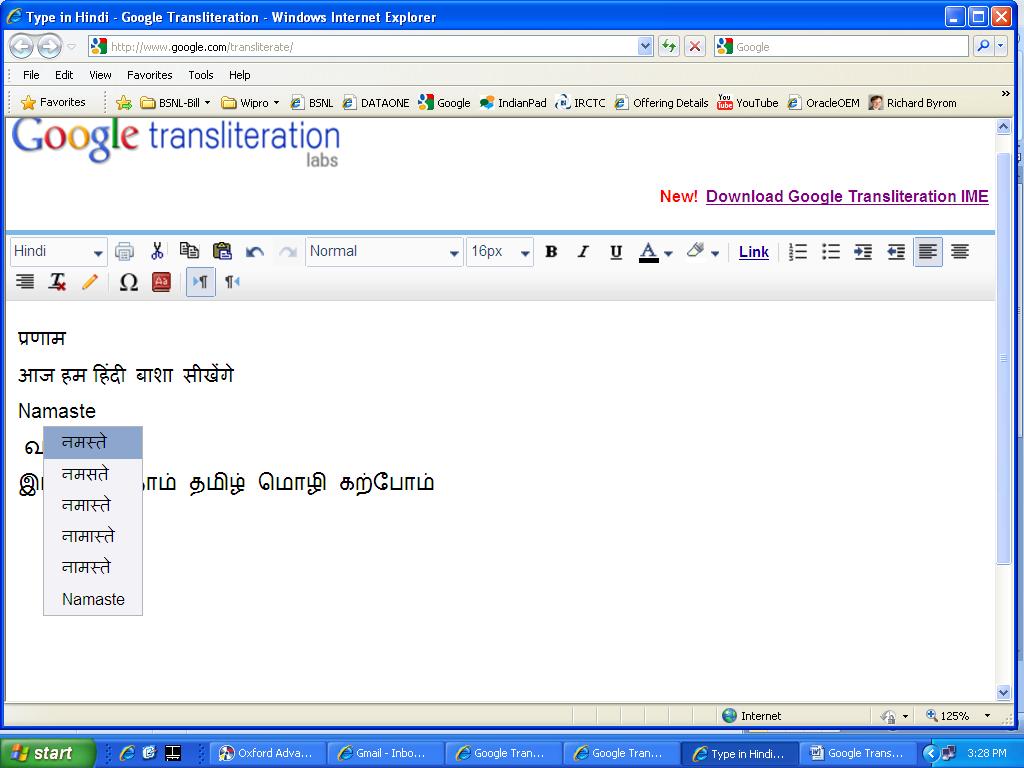Open the Tools menu
This screenshot has height=768, width=1024.
[x=200, y=74]
